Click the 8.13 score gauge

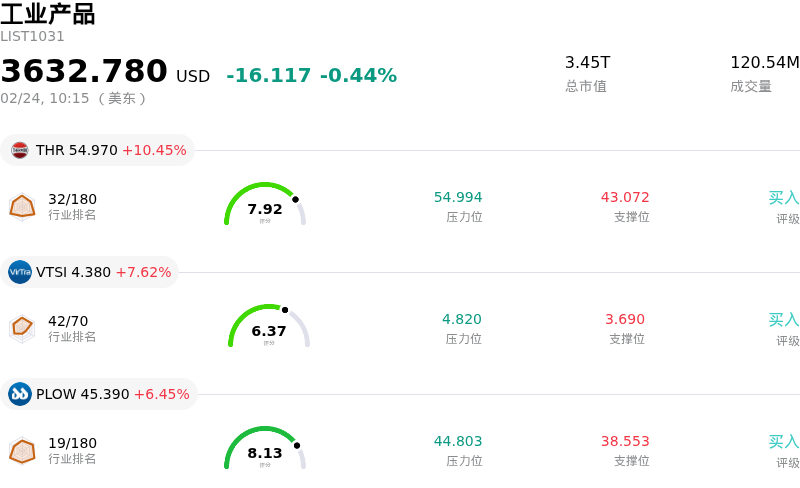pyautogui.click(x=265, y=449)
